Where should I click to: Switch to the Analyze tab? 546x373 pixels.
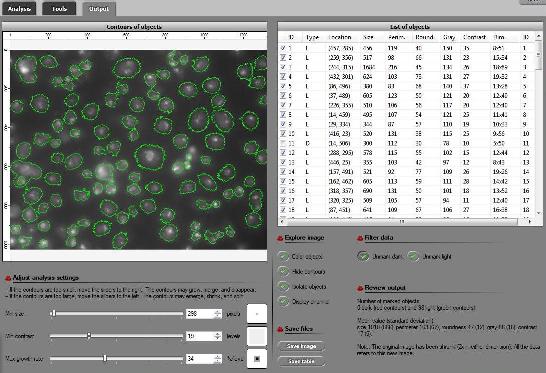point(21,9)
